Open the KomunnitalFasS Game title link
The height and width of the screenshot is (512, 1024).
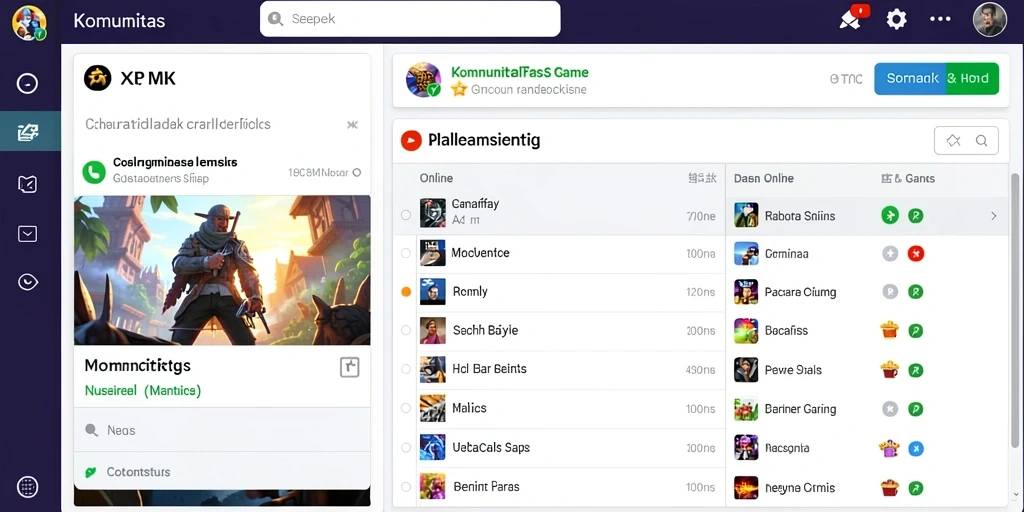click(520, 72)
